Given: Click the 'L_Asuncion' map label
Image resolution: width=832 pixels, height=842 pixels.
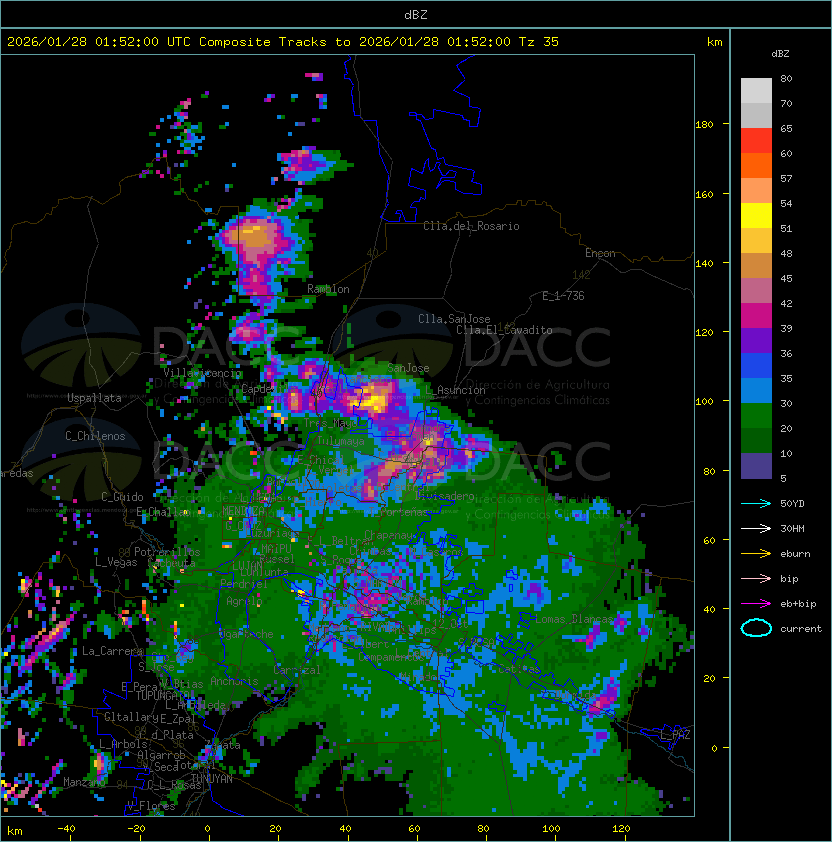Looking at the screenshot, I should 455,390.
